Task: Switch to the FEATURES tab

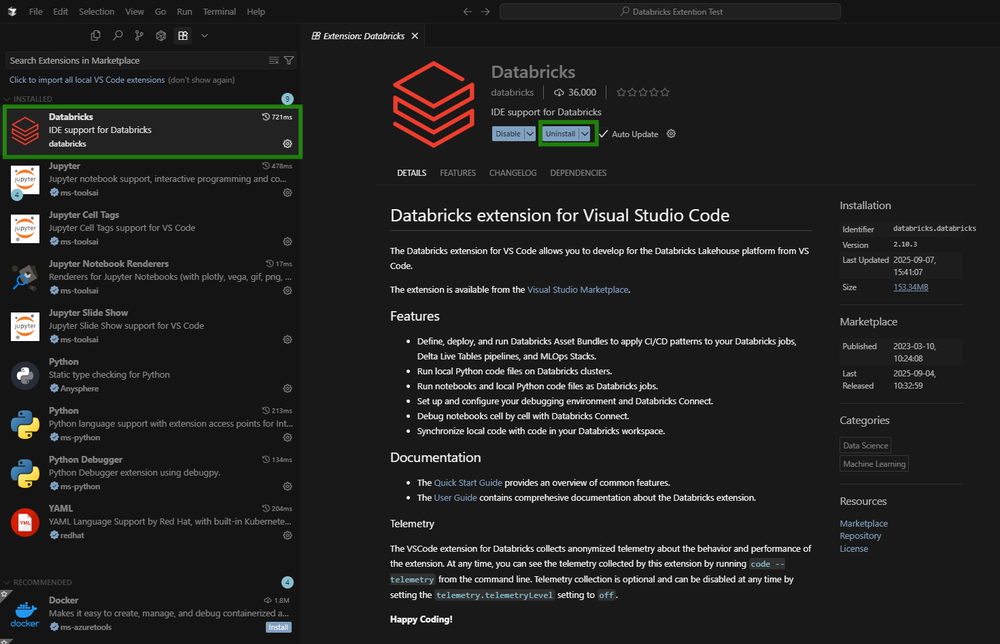Action: tap(457, 172)
